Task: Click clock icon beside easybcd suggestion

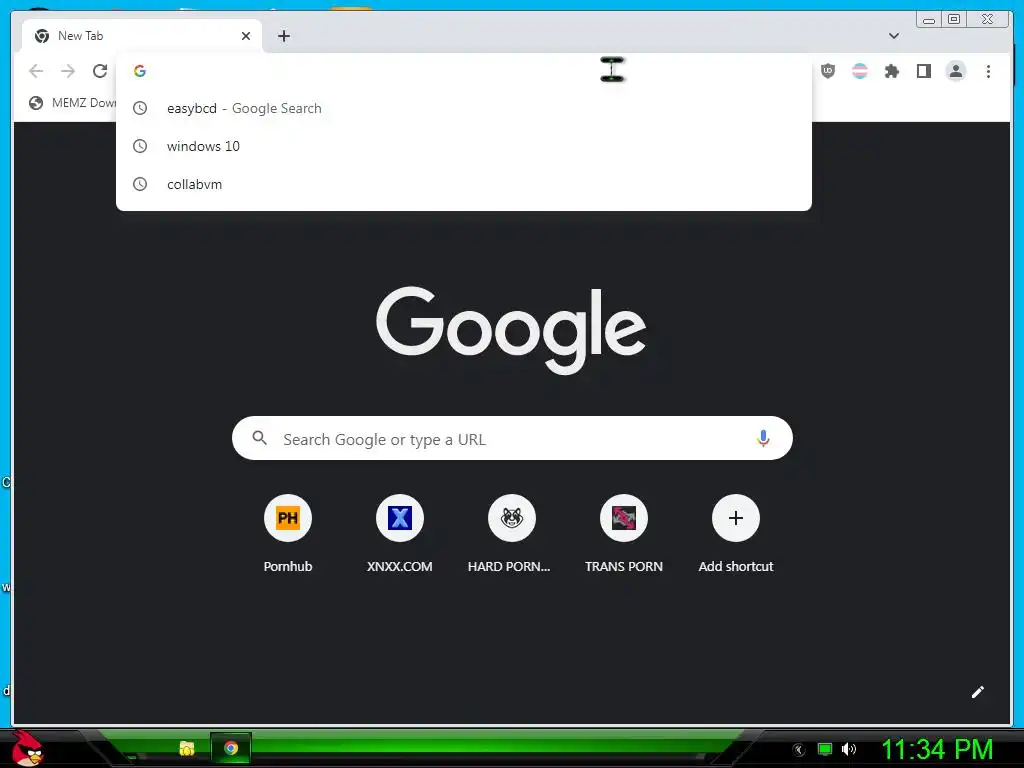Action: pyautogui.click(x=140, y=108)
